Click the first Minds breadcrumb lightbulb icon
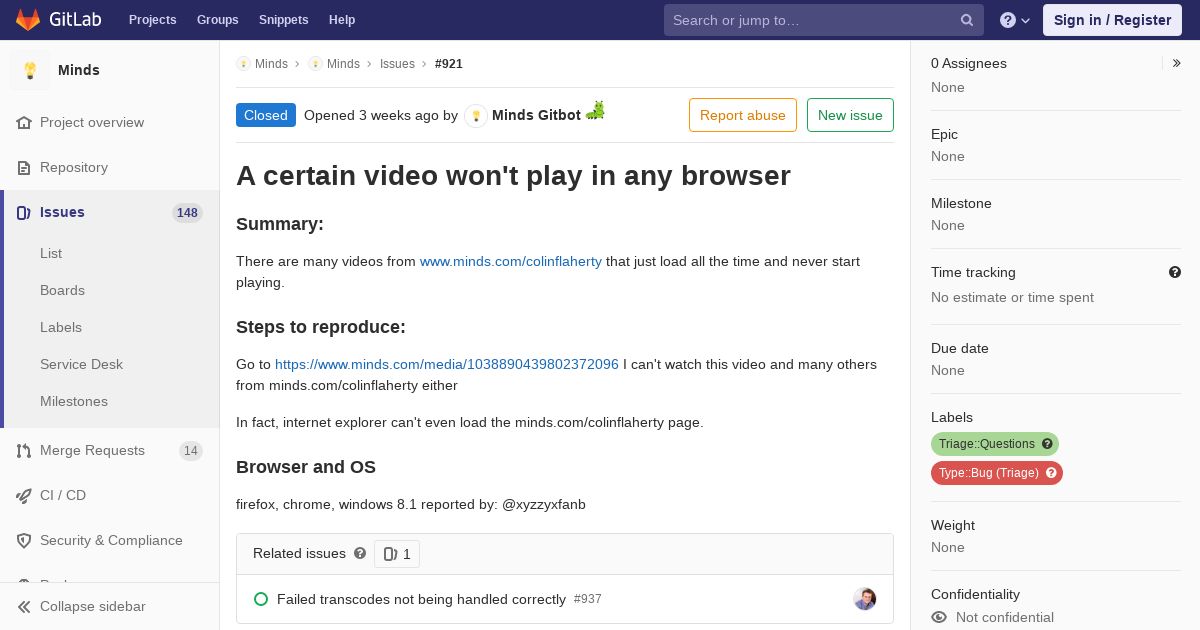 click(243, 64)
